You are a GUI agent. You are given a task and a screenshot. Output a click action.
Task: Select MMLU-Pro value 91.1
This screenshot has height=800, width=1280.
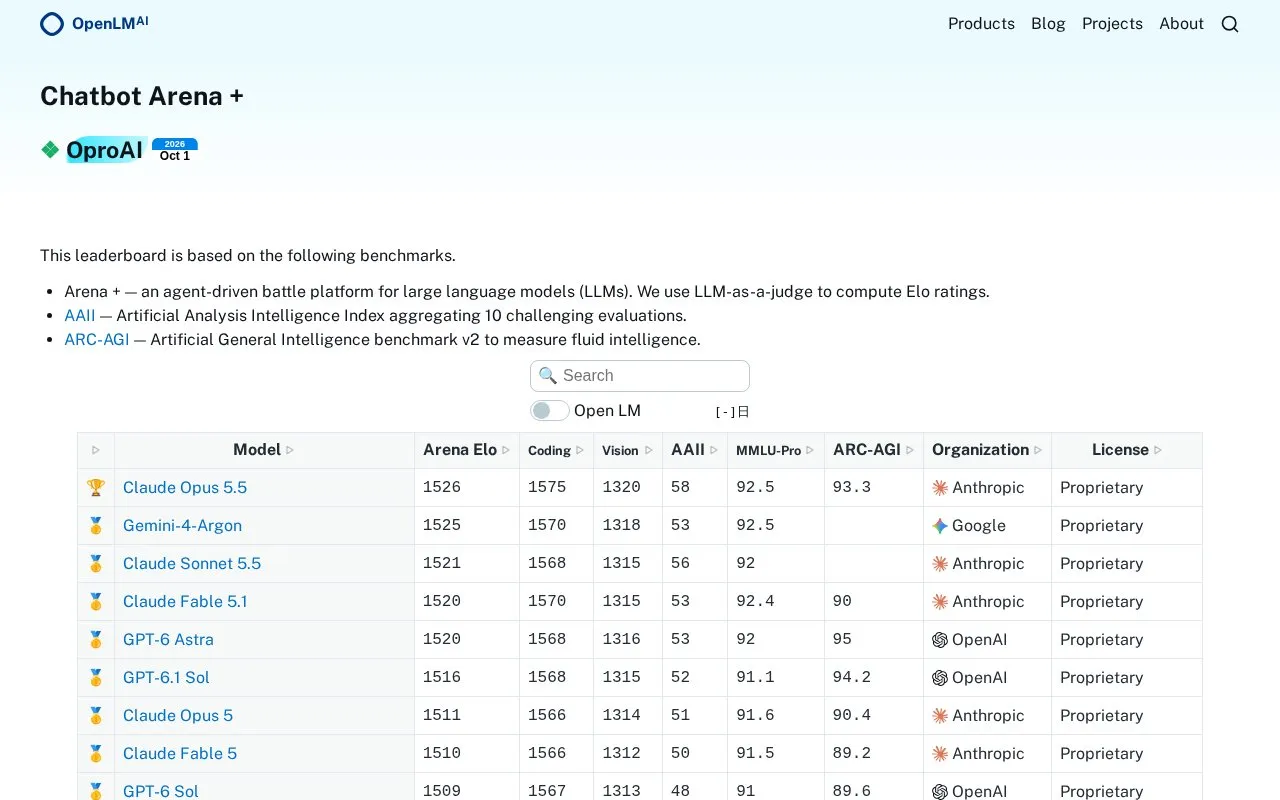tap(755, 678)
